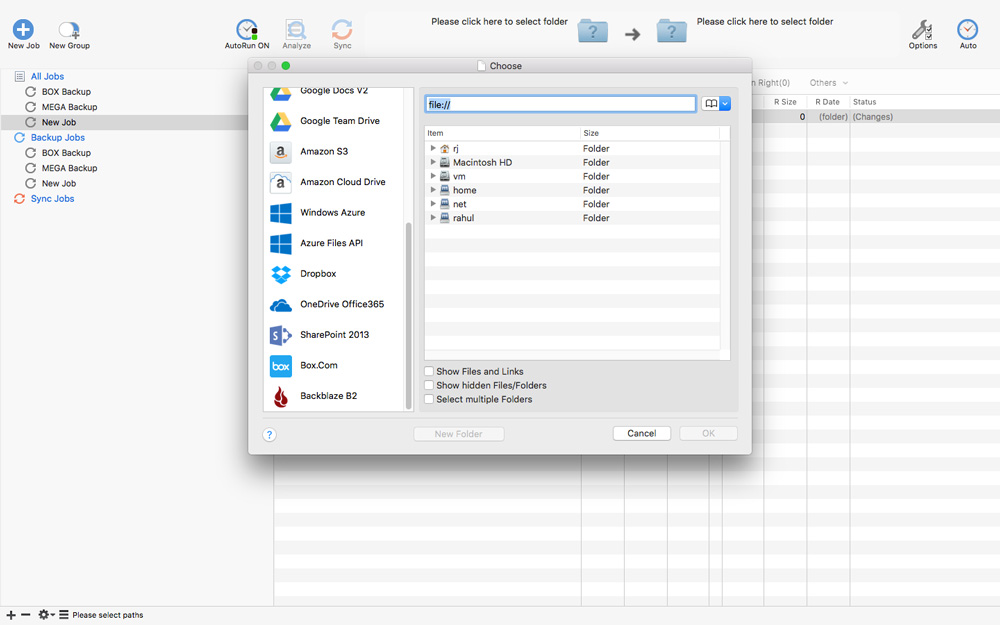Click the Item column header
Viewport: 1000px width, 625px height.
coord(502,133)
